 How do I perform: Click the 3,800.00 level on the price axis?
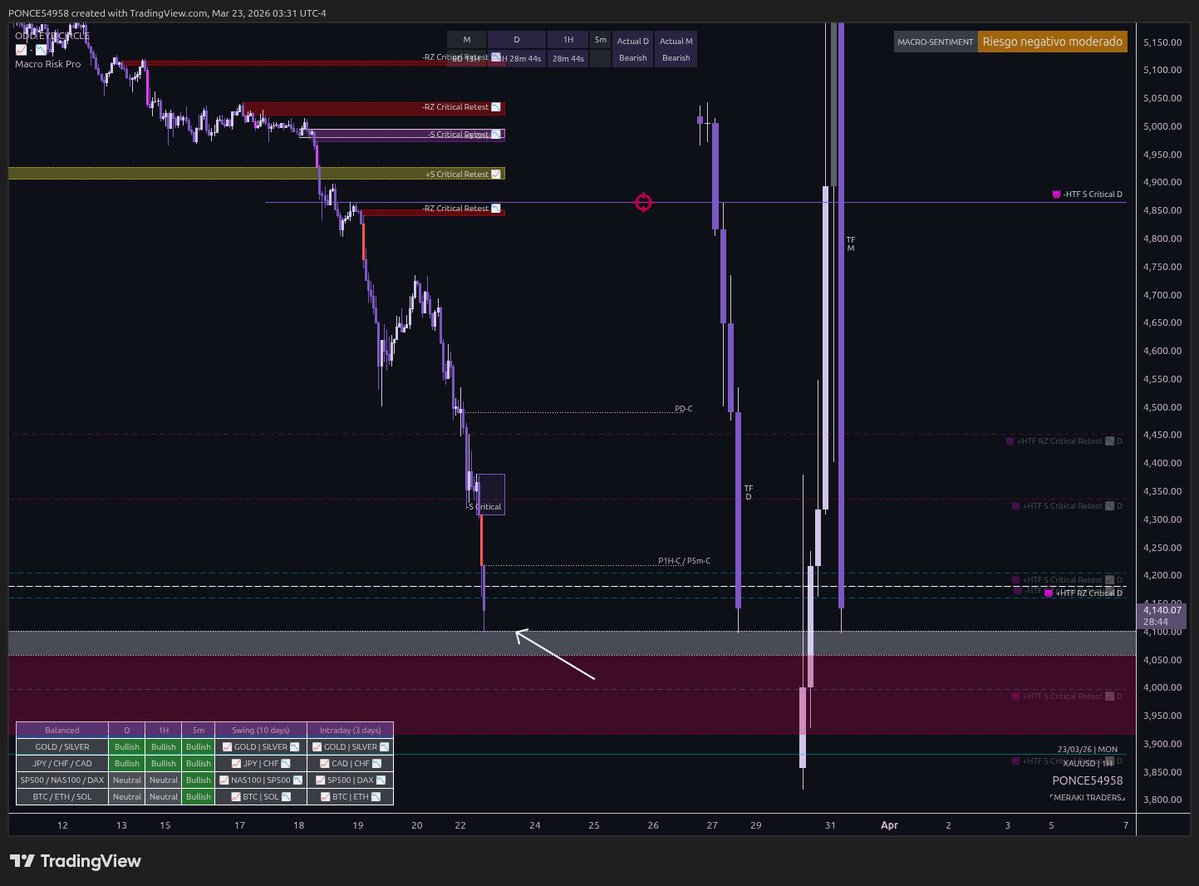pos(1162,800)
